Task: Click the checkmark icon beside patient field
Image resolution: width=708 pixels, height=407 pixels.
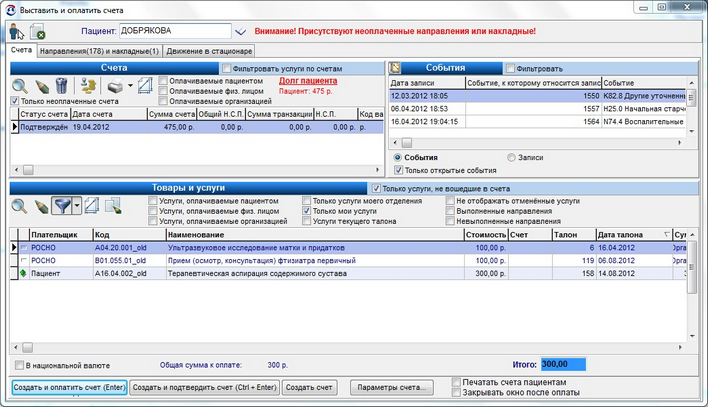Action: tap(240, 31)
